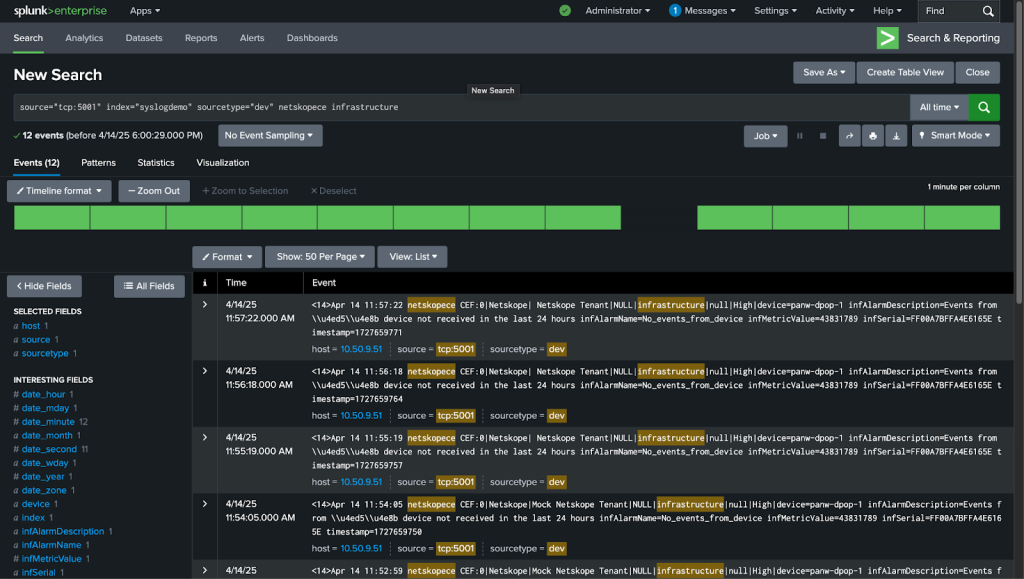
Task: Expand the 11:55:19 AM event row
Action: 204,438
